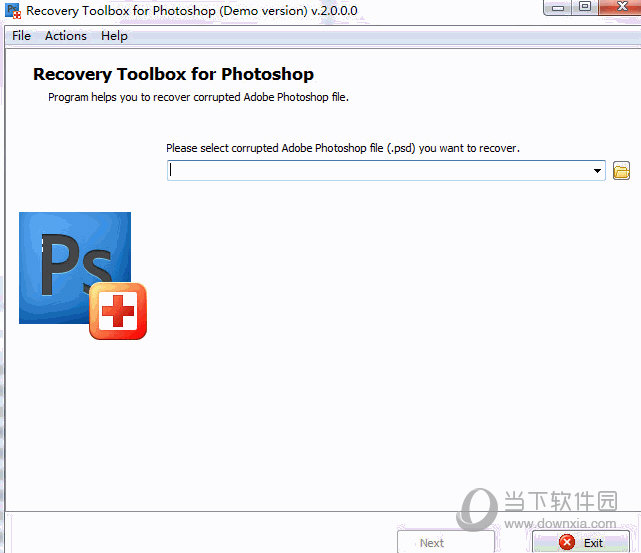Click the Photoshop recovery logo image
Screen dimensions: 641x553
(x=83, y=276)
